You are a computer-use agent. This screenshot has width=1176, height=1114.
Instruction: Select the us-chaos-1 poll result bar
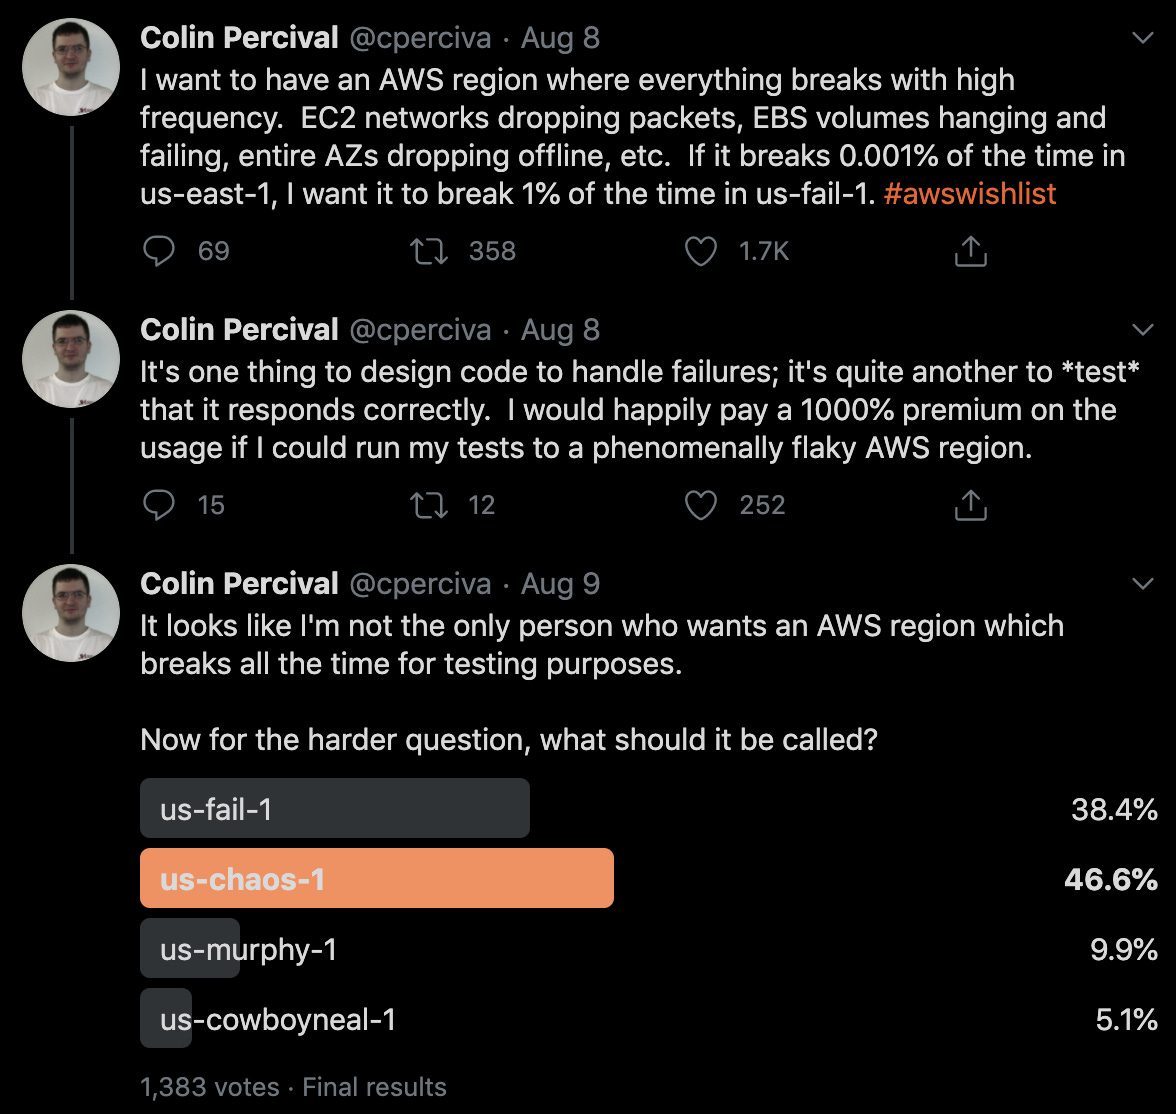click(x=376, y=878)
